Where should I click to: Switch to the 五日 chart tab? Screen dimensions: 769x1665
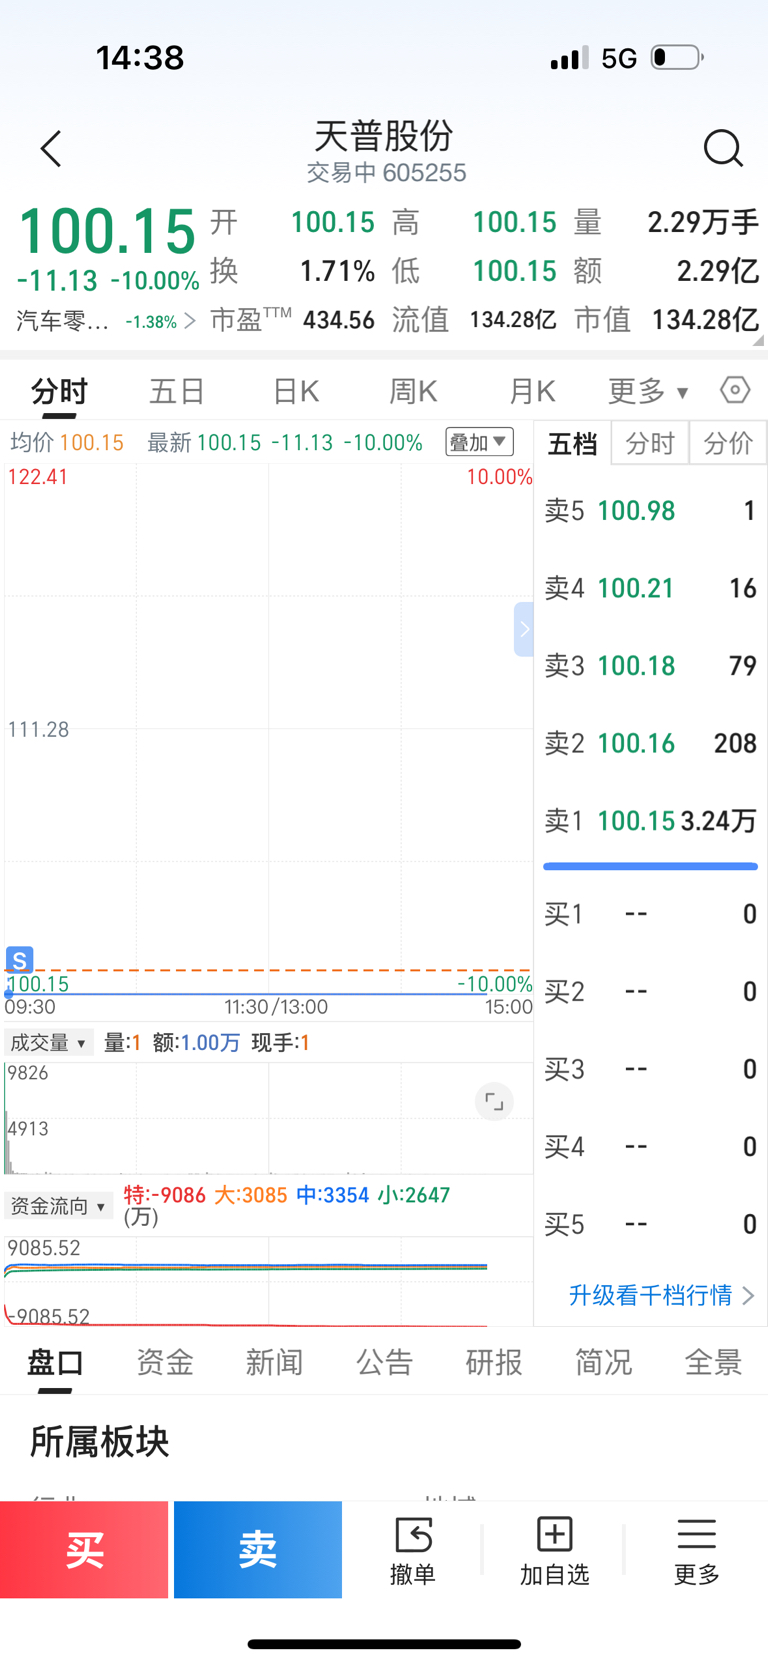177,391
